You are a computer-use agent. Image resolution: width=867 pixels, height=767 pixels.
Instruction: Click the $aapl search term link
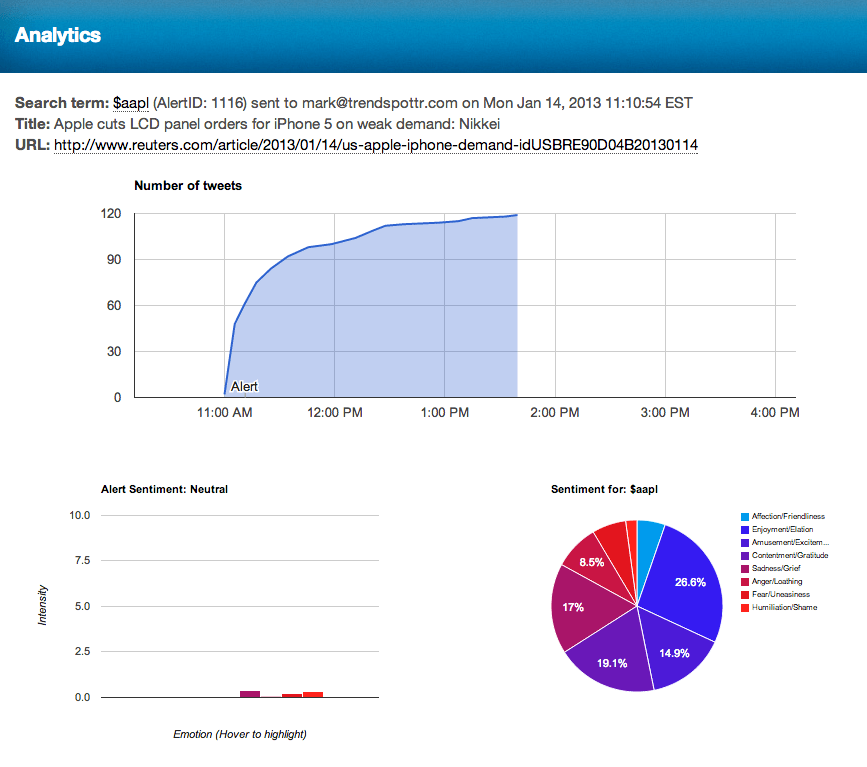[131, 103]
